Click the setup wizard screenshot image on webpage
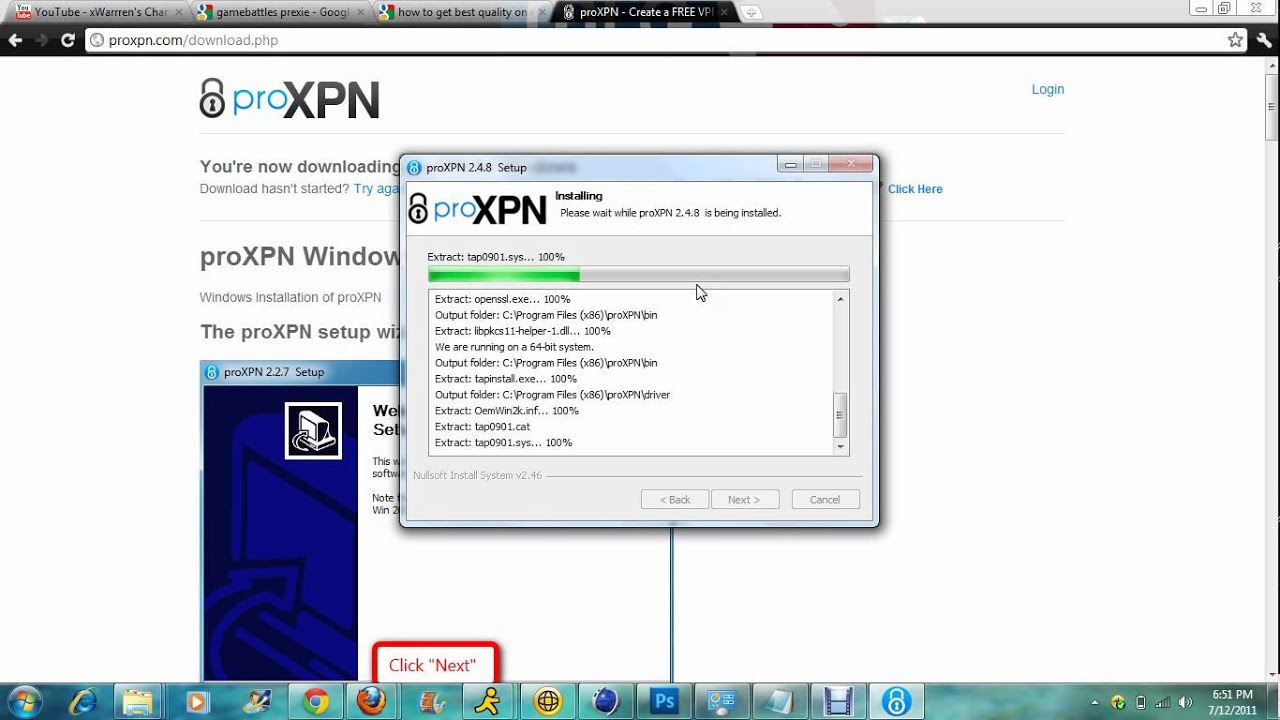Screen dimensions: 1280x720 [x=435, y=520]
